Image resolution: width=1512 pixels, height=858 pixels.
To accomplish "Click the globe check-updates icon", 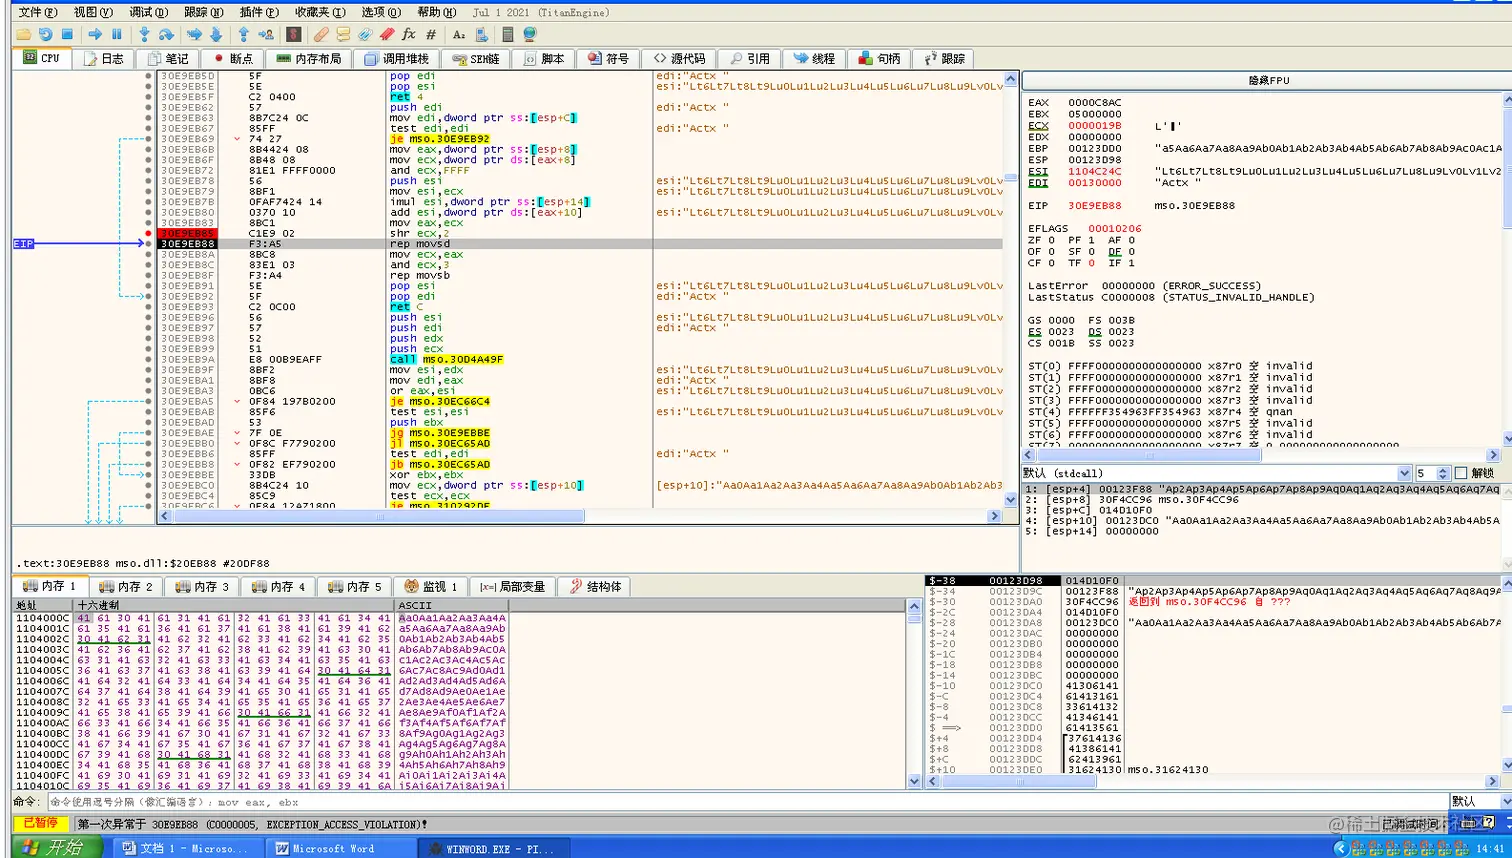I will tap(530, 34).
